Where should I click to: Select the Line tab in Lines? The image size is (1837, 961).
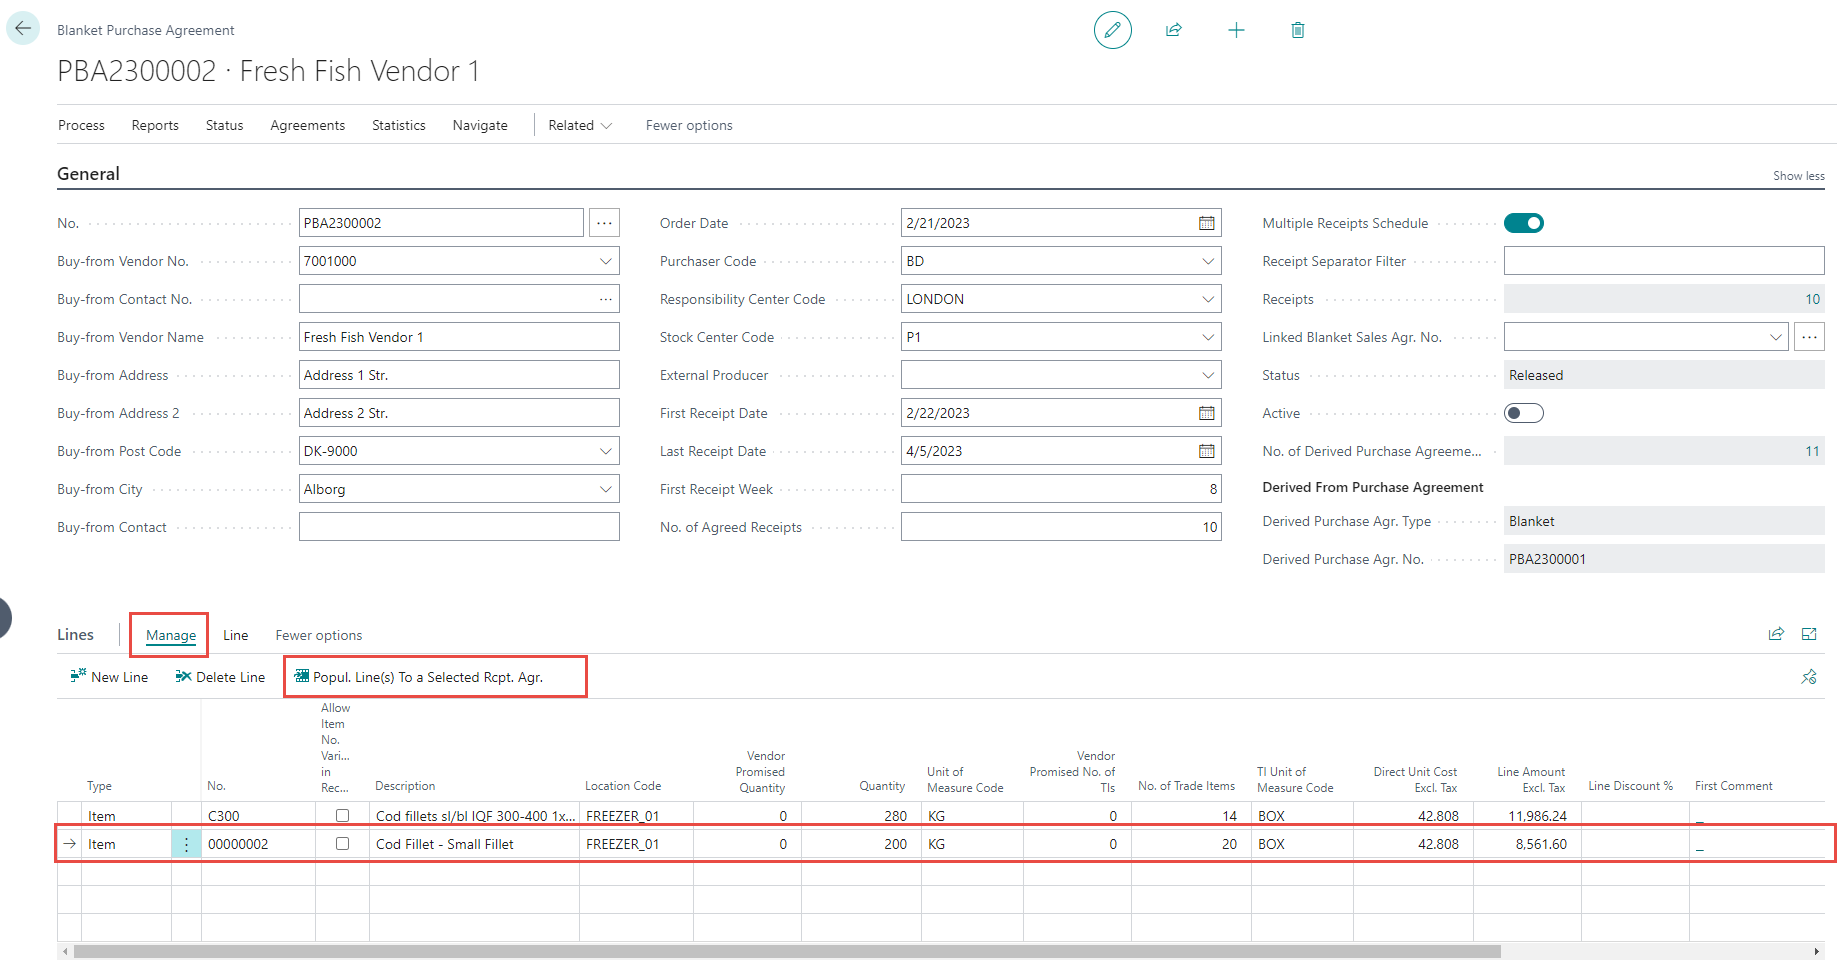(235, 635)
